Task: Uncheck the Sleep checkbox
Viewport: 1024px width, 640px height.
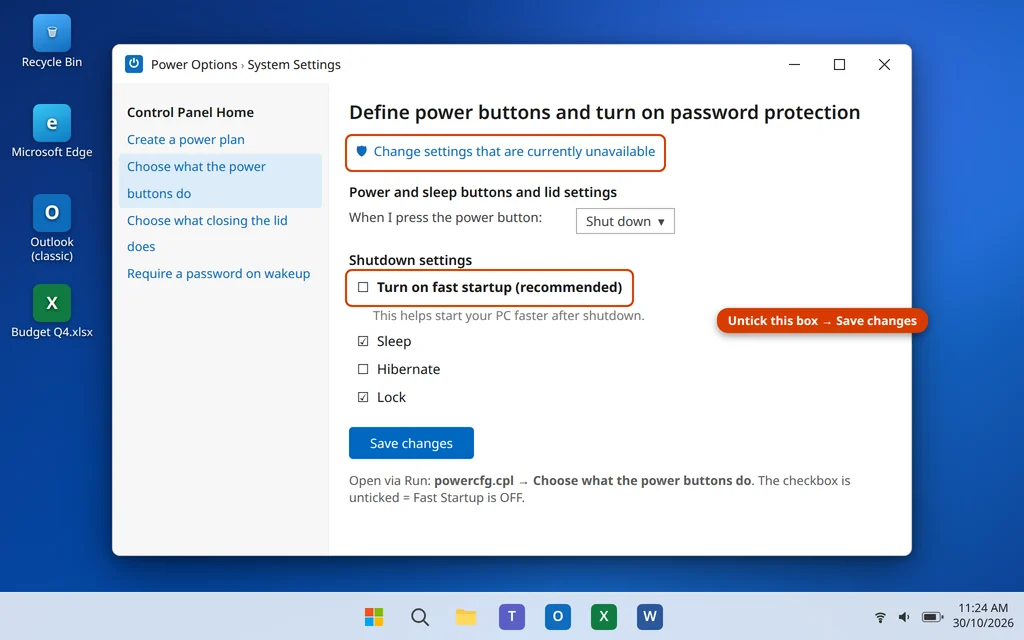Action: point(363,342)
